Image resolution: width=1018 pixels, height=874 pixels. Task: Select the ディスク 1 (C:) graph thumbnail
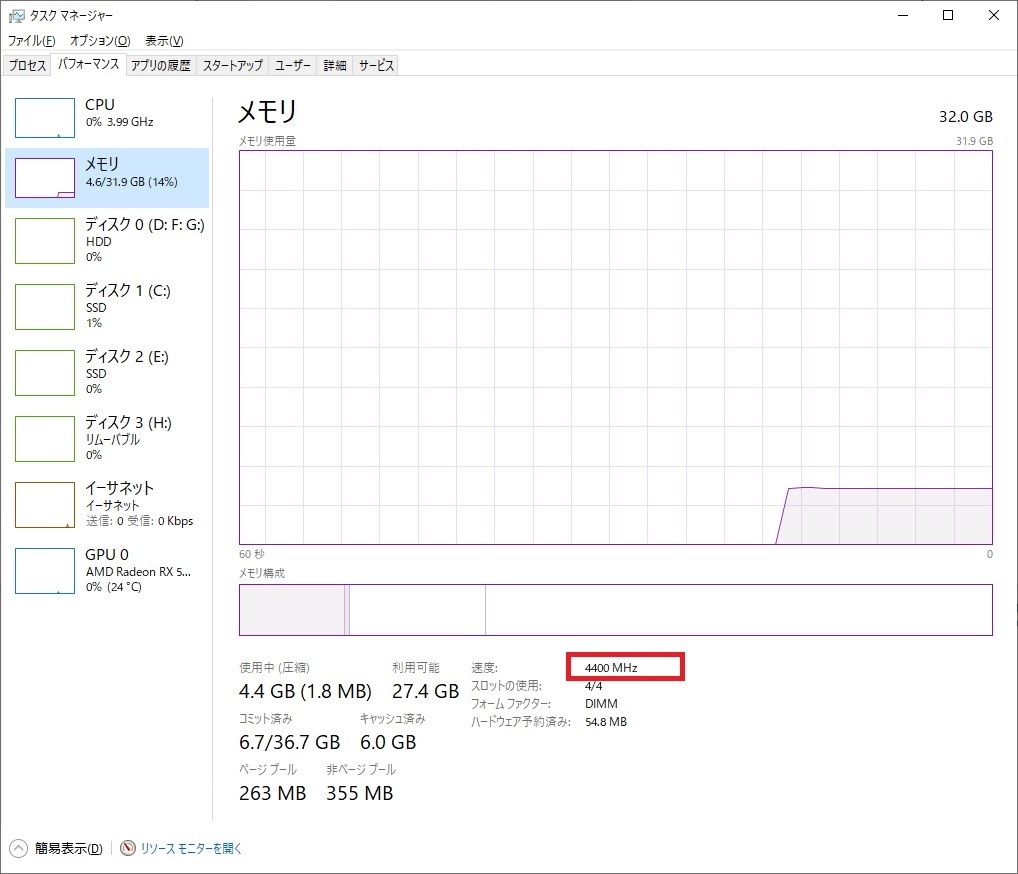click(45, 306)
